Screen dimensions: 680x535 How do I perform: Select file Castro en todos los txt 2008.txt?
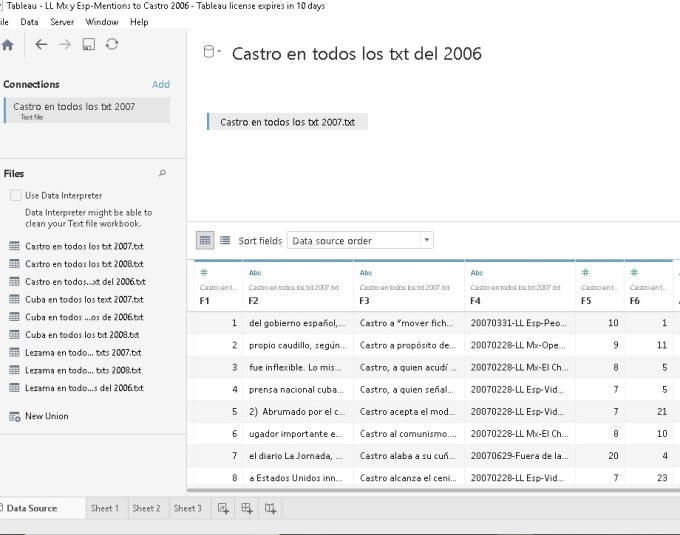click(x=84, y=264)
